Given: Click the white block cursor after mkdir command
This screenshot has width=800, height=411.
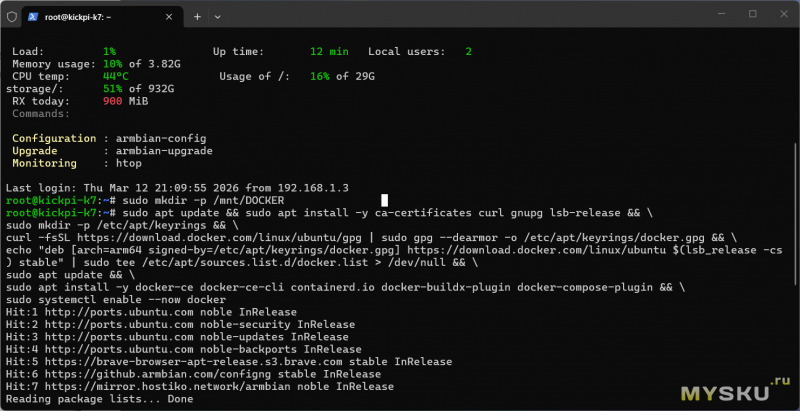Looking at the screenshot, I should (384, 200).
